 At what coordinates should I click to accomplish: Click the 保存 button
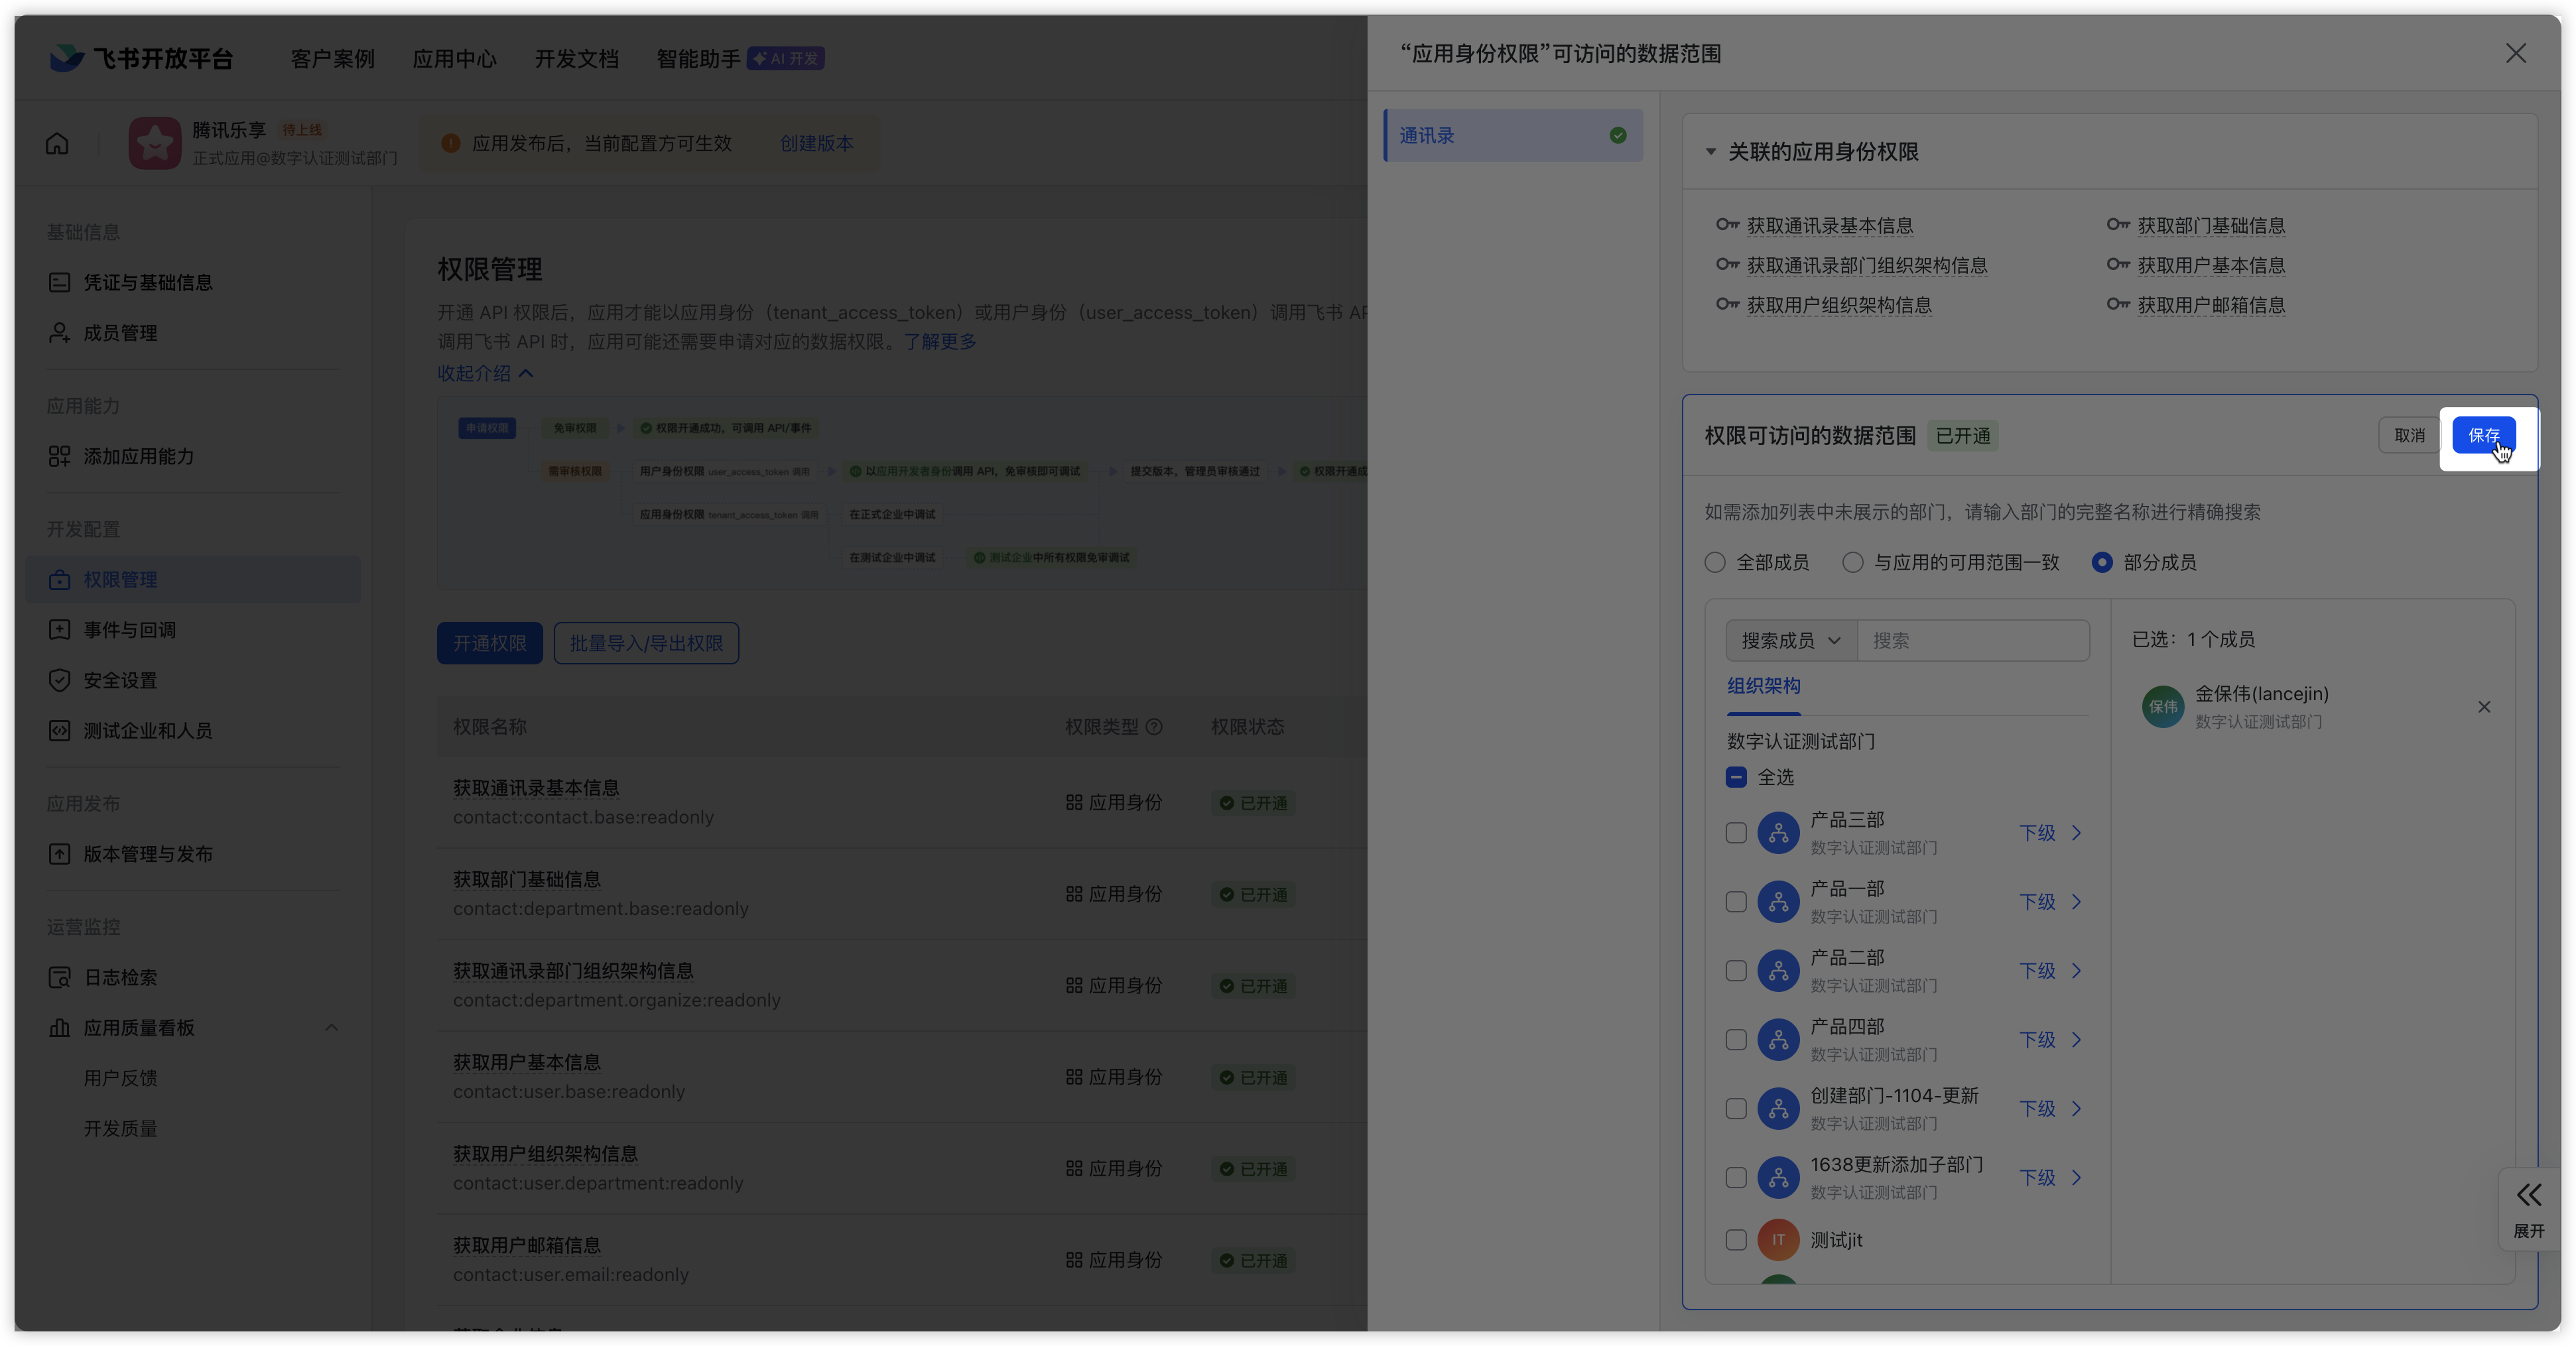2483,435
